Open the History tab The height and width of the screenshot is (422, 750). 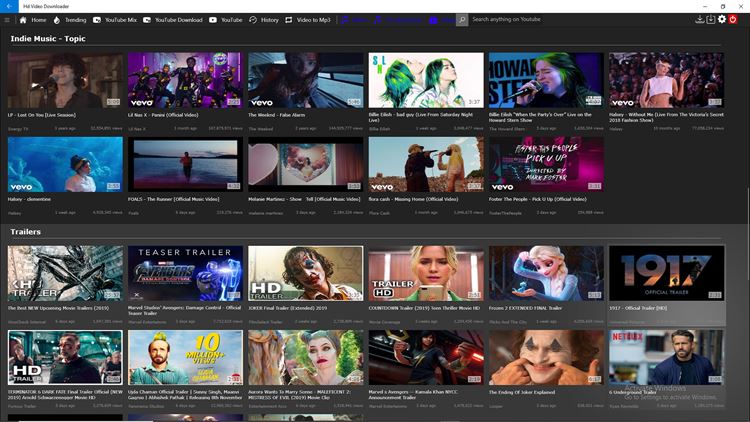click(264, 20)
